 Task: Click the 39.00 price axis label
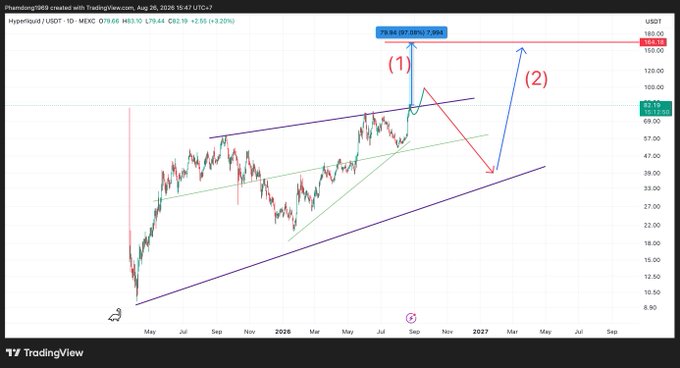(652, 173)
